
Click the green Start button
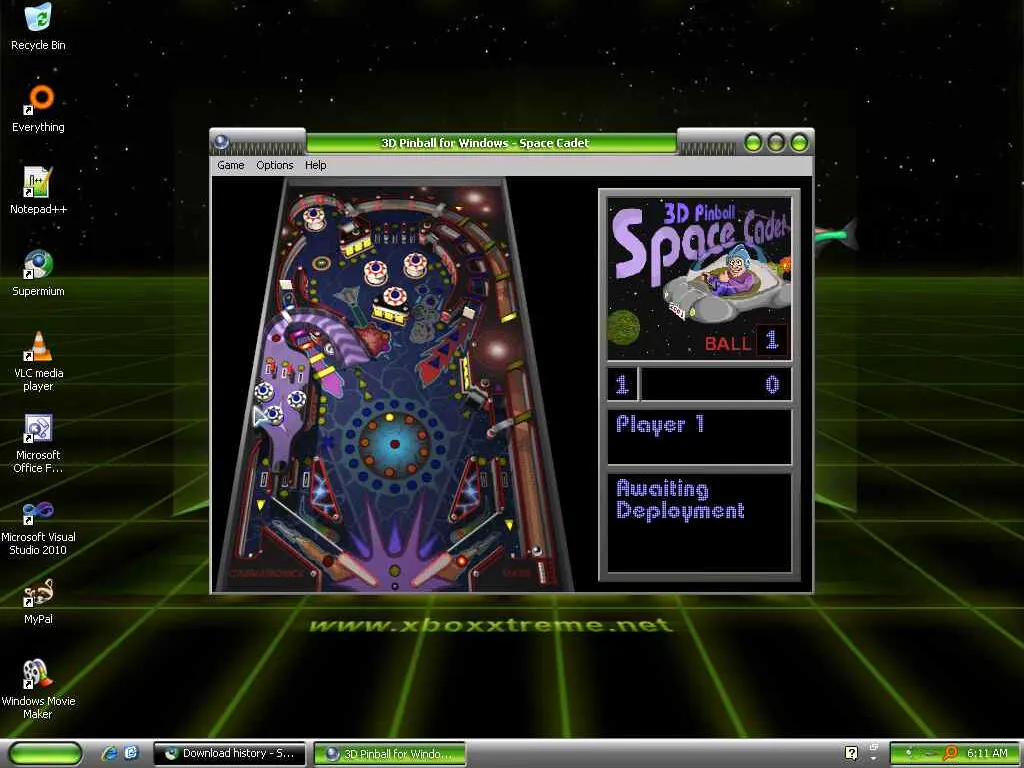[45, 753]
